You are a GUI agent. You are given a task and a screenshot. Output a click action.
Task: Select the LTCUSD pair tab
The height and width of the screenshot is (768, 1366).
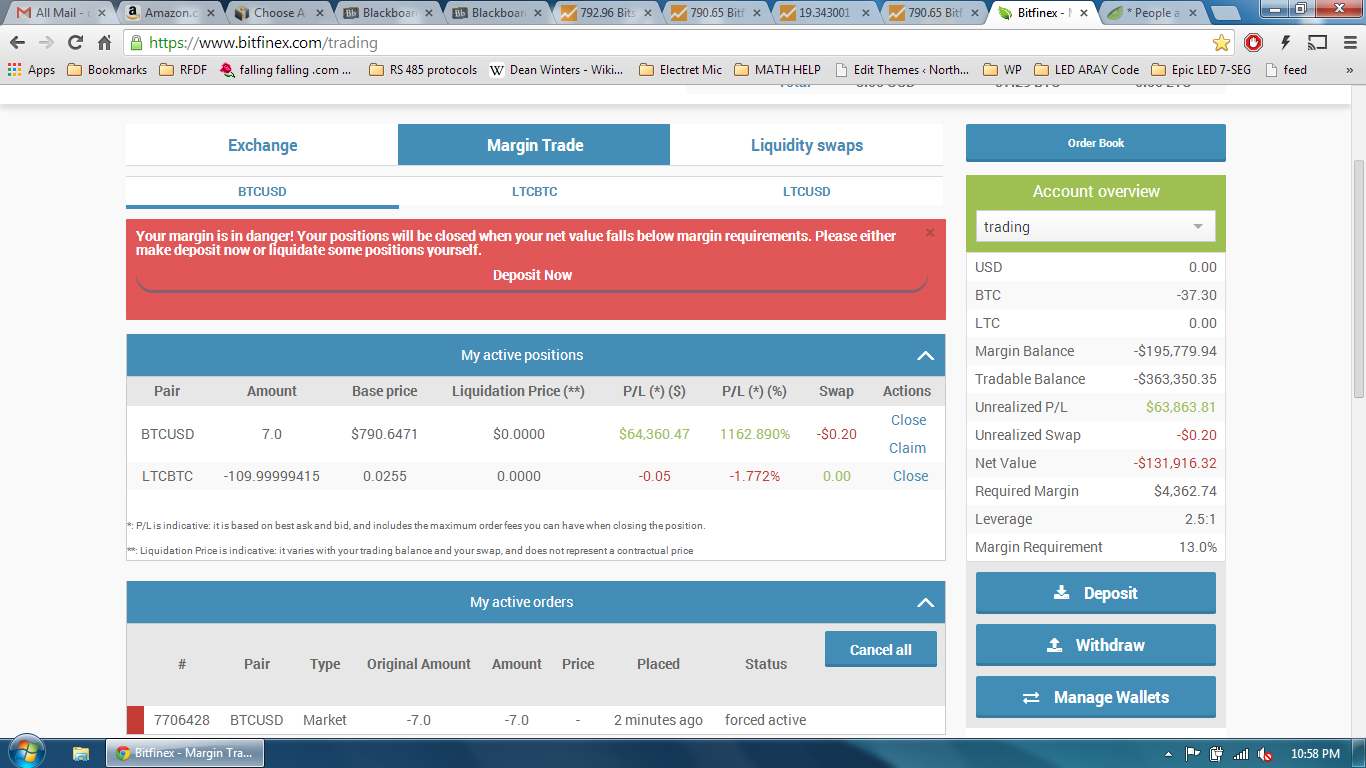coord(807,192)
